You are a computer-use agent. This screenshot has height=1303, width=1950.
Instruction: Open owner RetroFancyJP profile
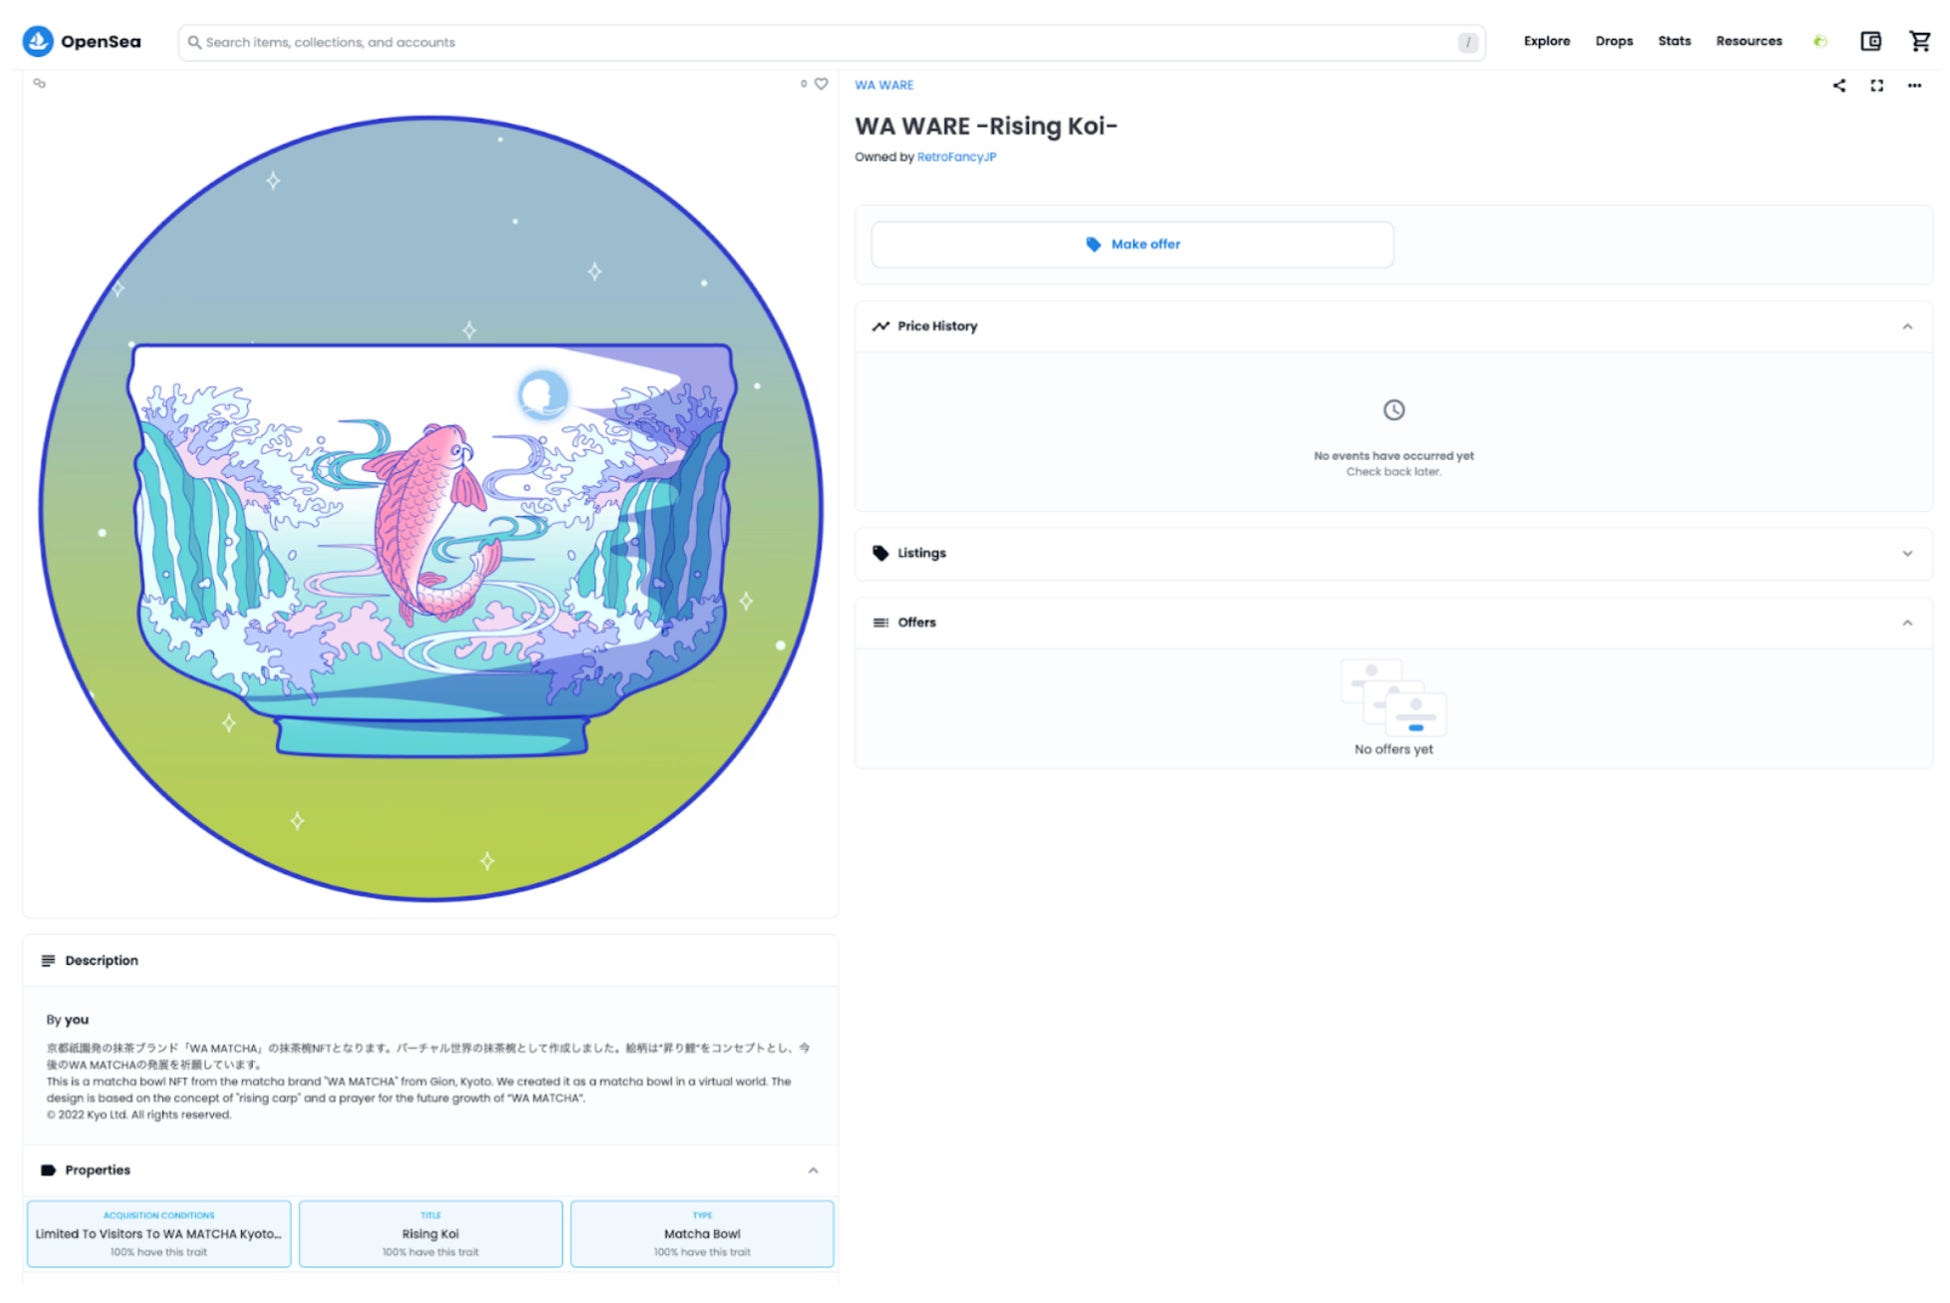pos(956,157)
